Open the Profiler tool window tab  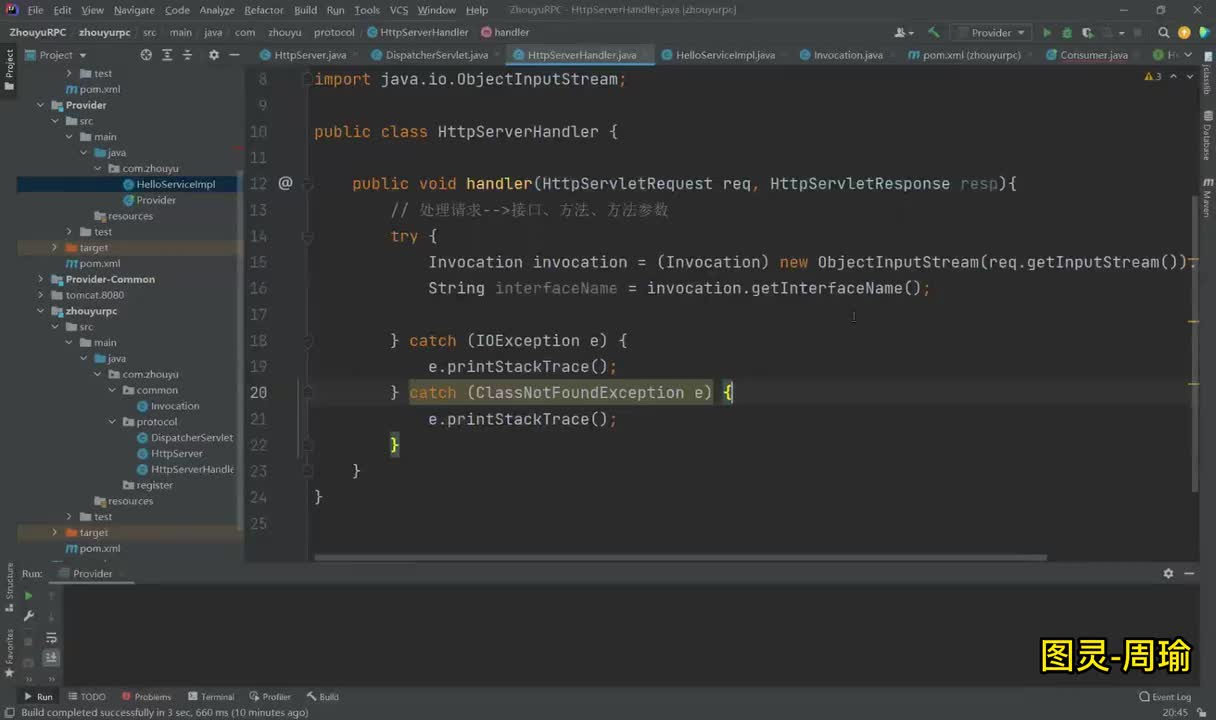tap(270, 697)
